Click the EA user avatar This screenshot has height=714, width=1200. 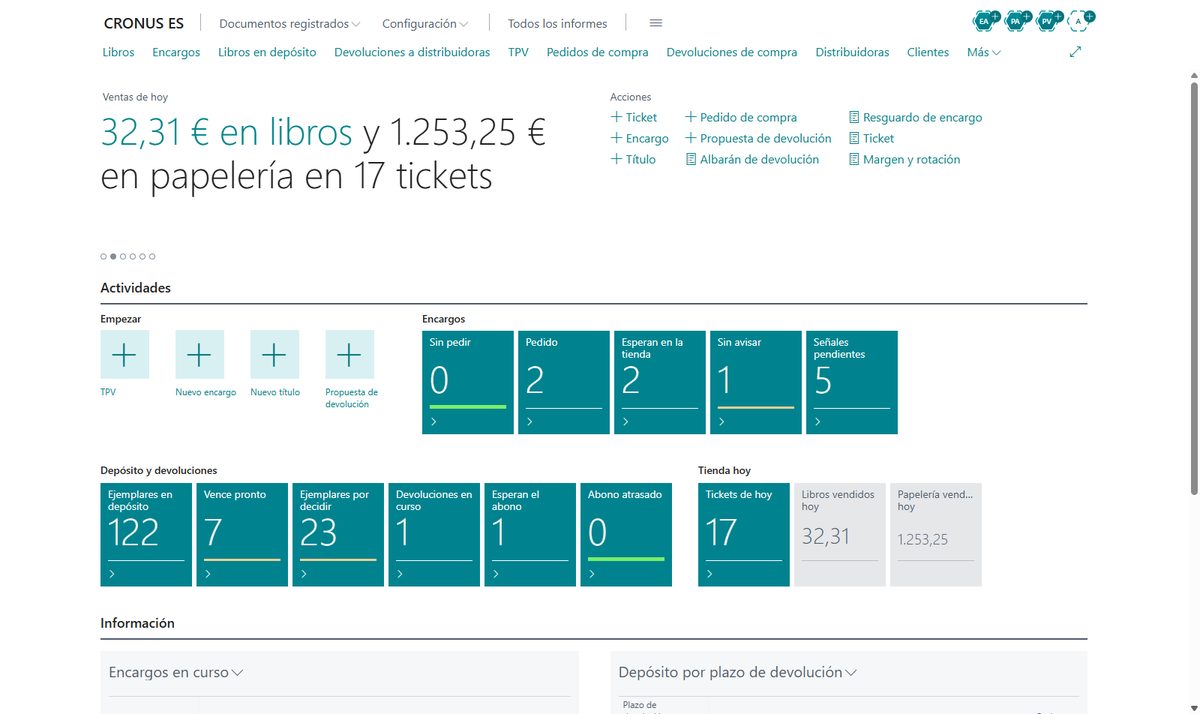pos(984,20)
